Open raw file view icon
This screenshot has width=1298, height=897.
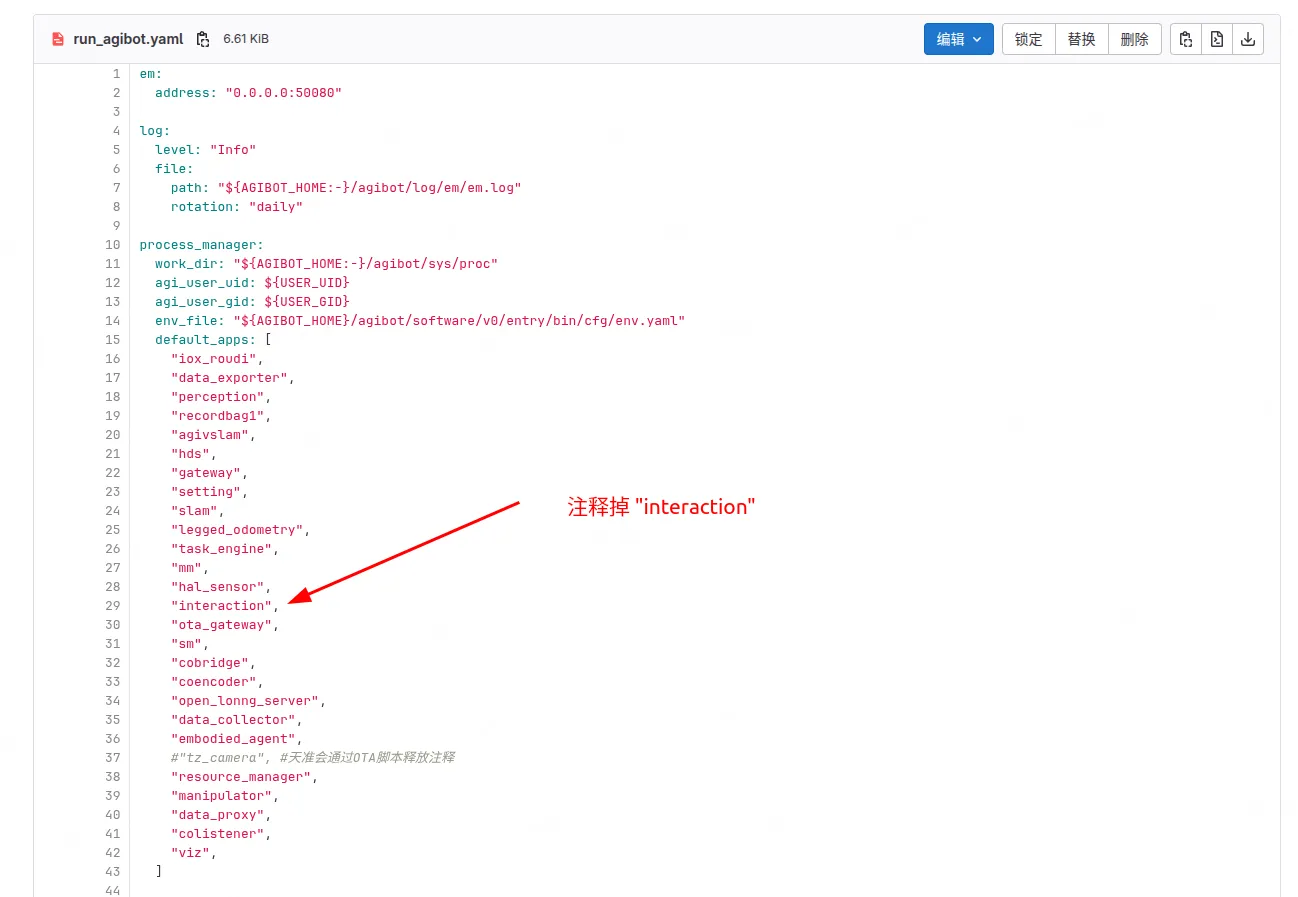click(1216, 39)
